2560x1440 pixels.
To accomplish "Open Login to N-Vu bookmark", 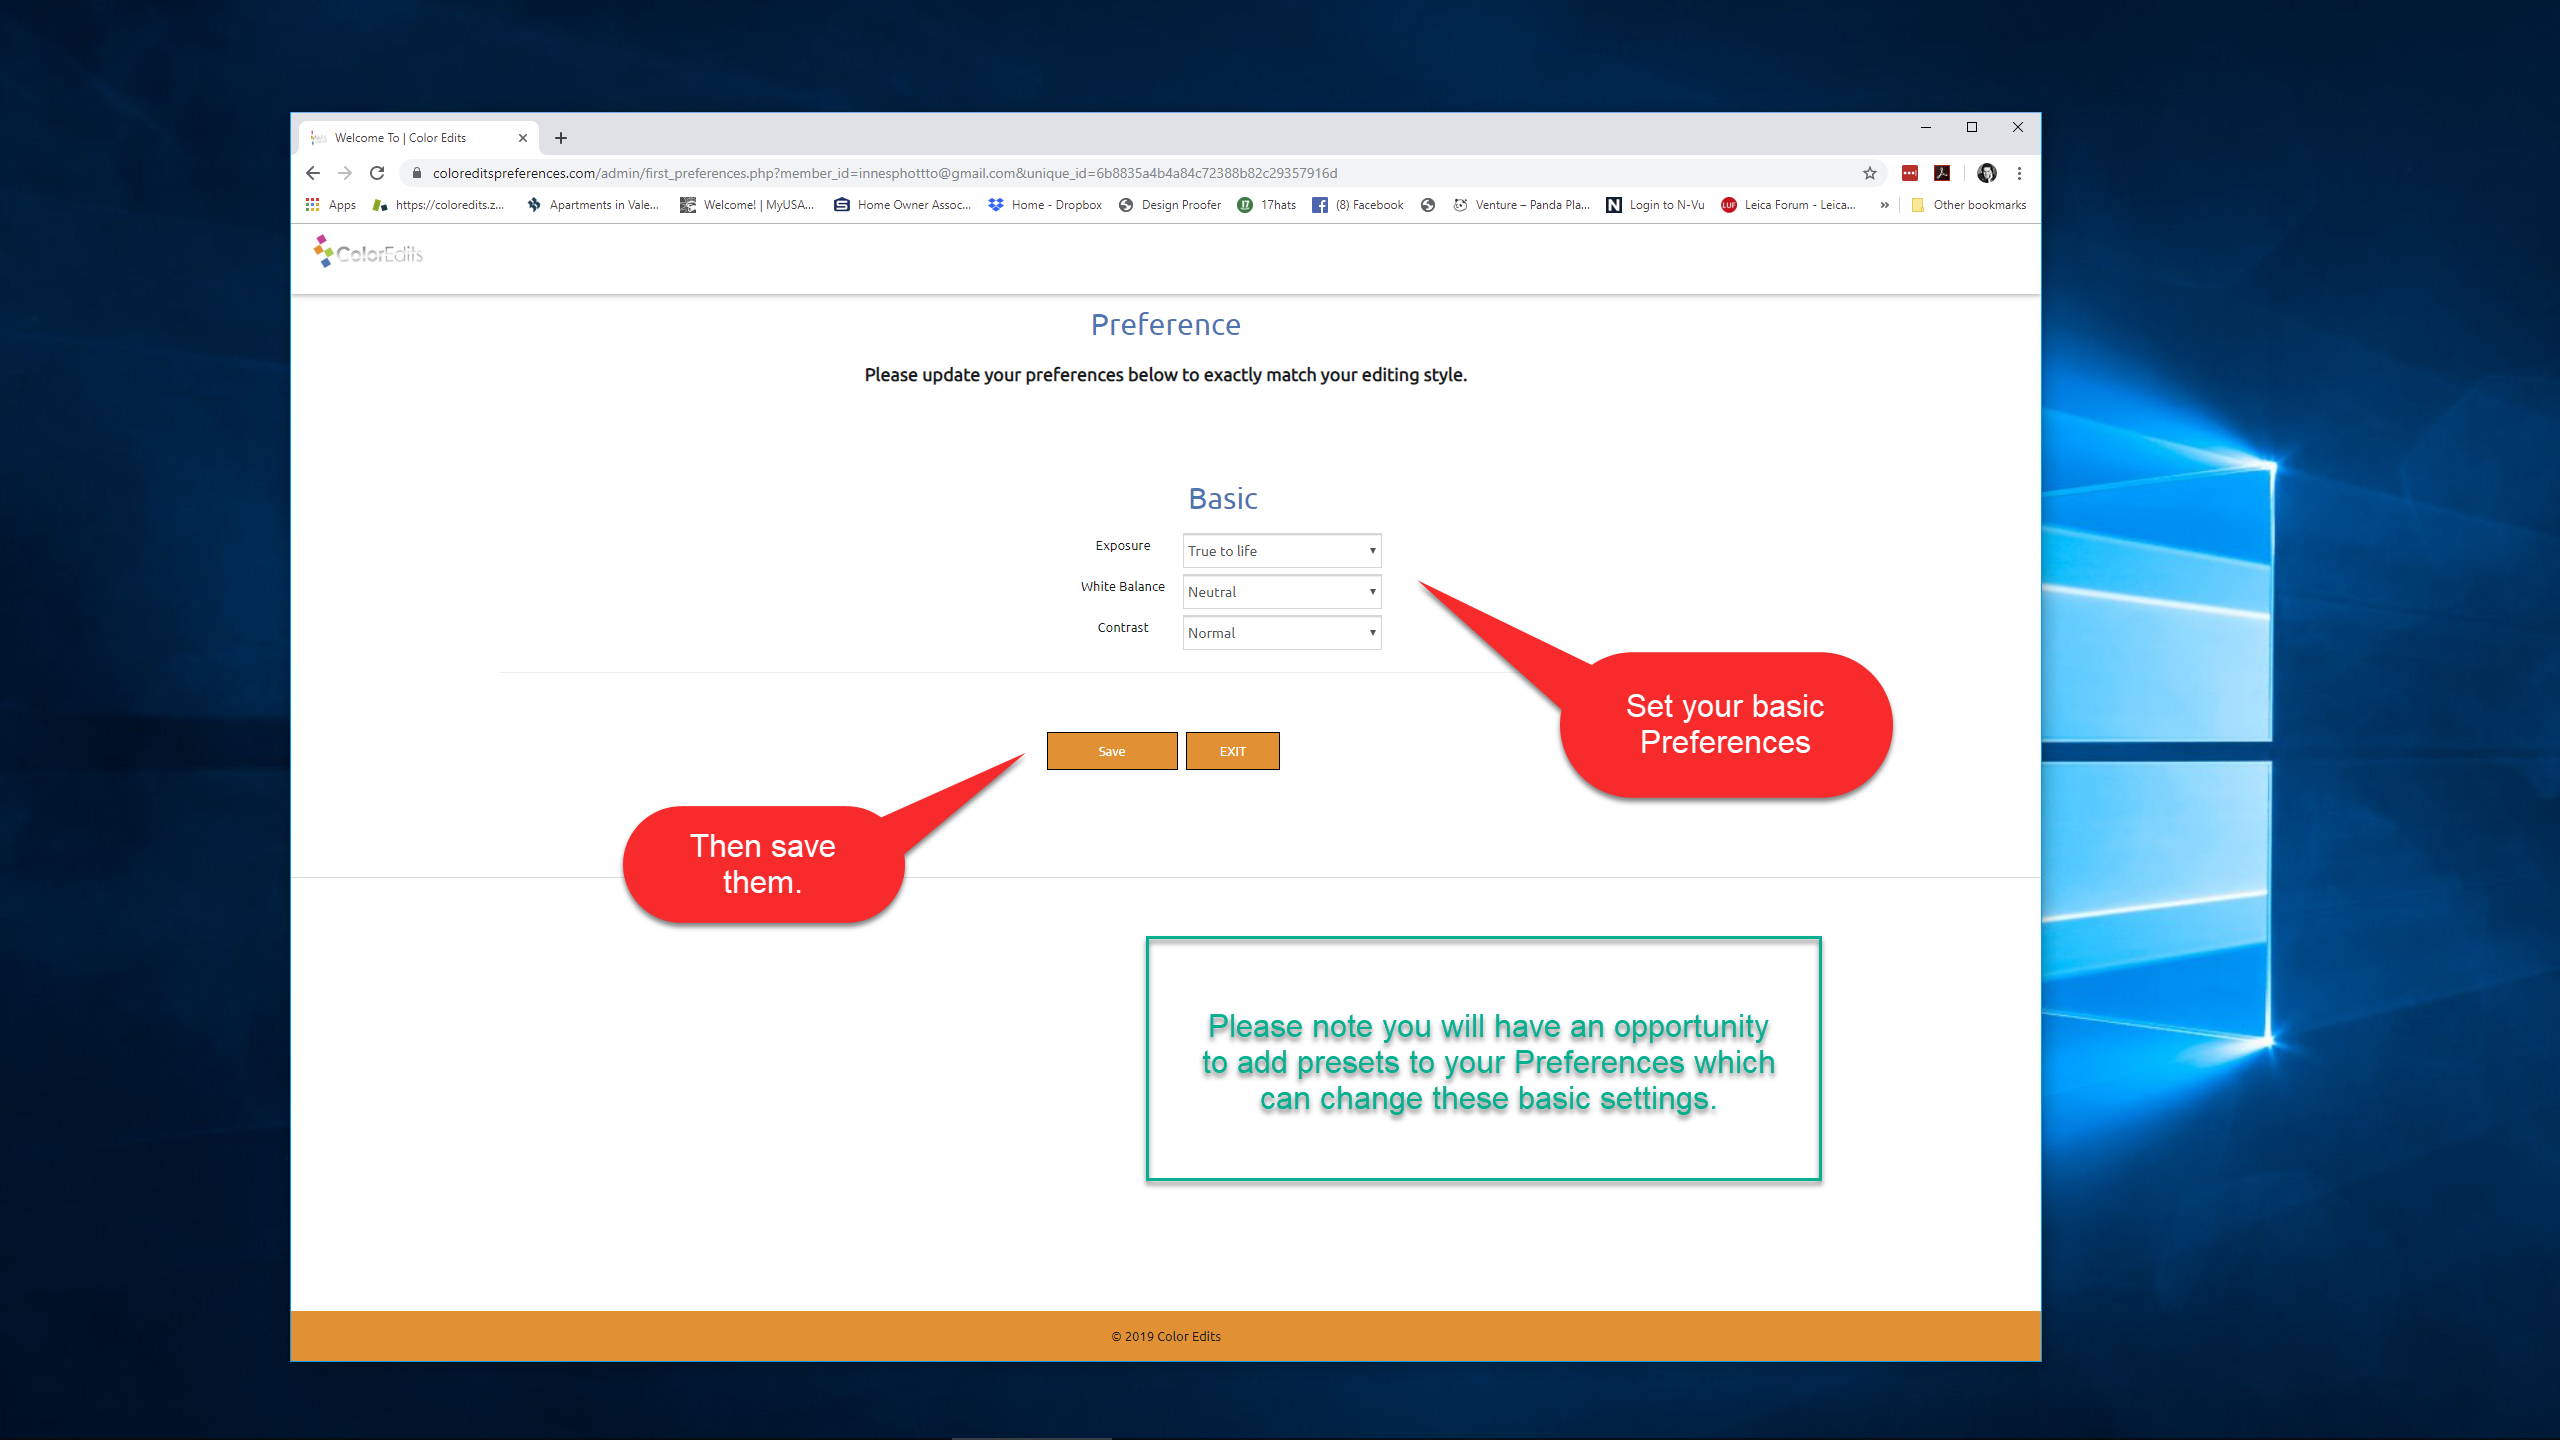I will point(1655,205).
